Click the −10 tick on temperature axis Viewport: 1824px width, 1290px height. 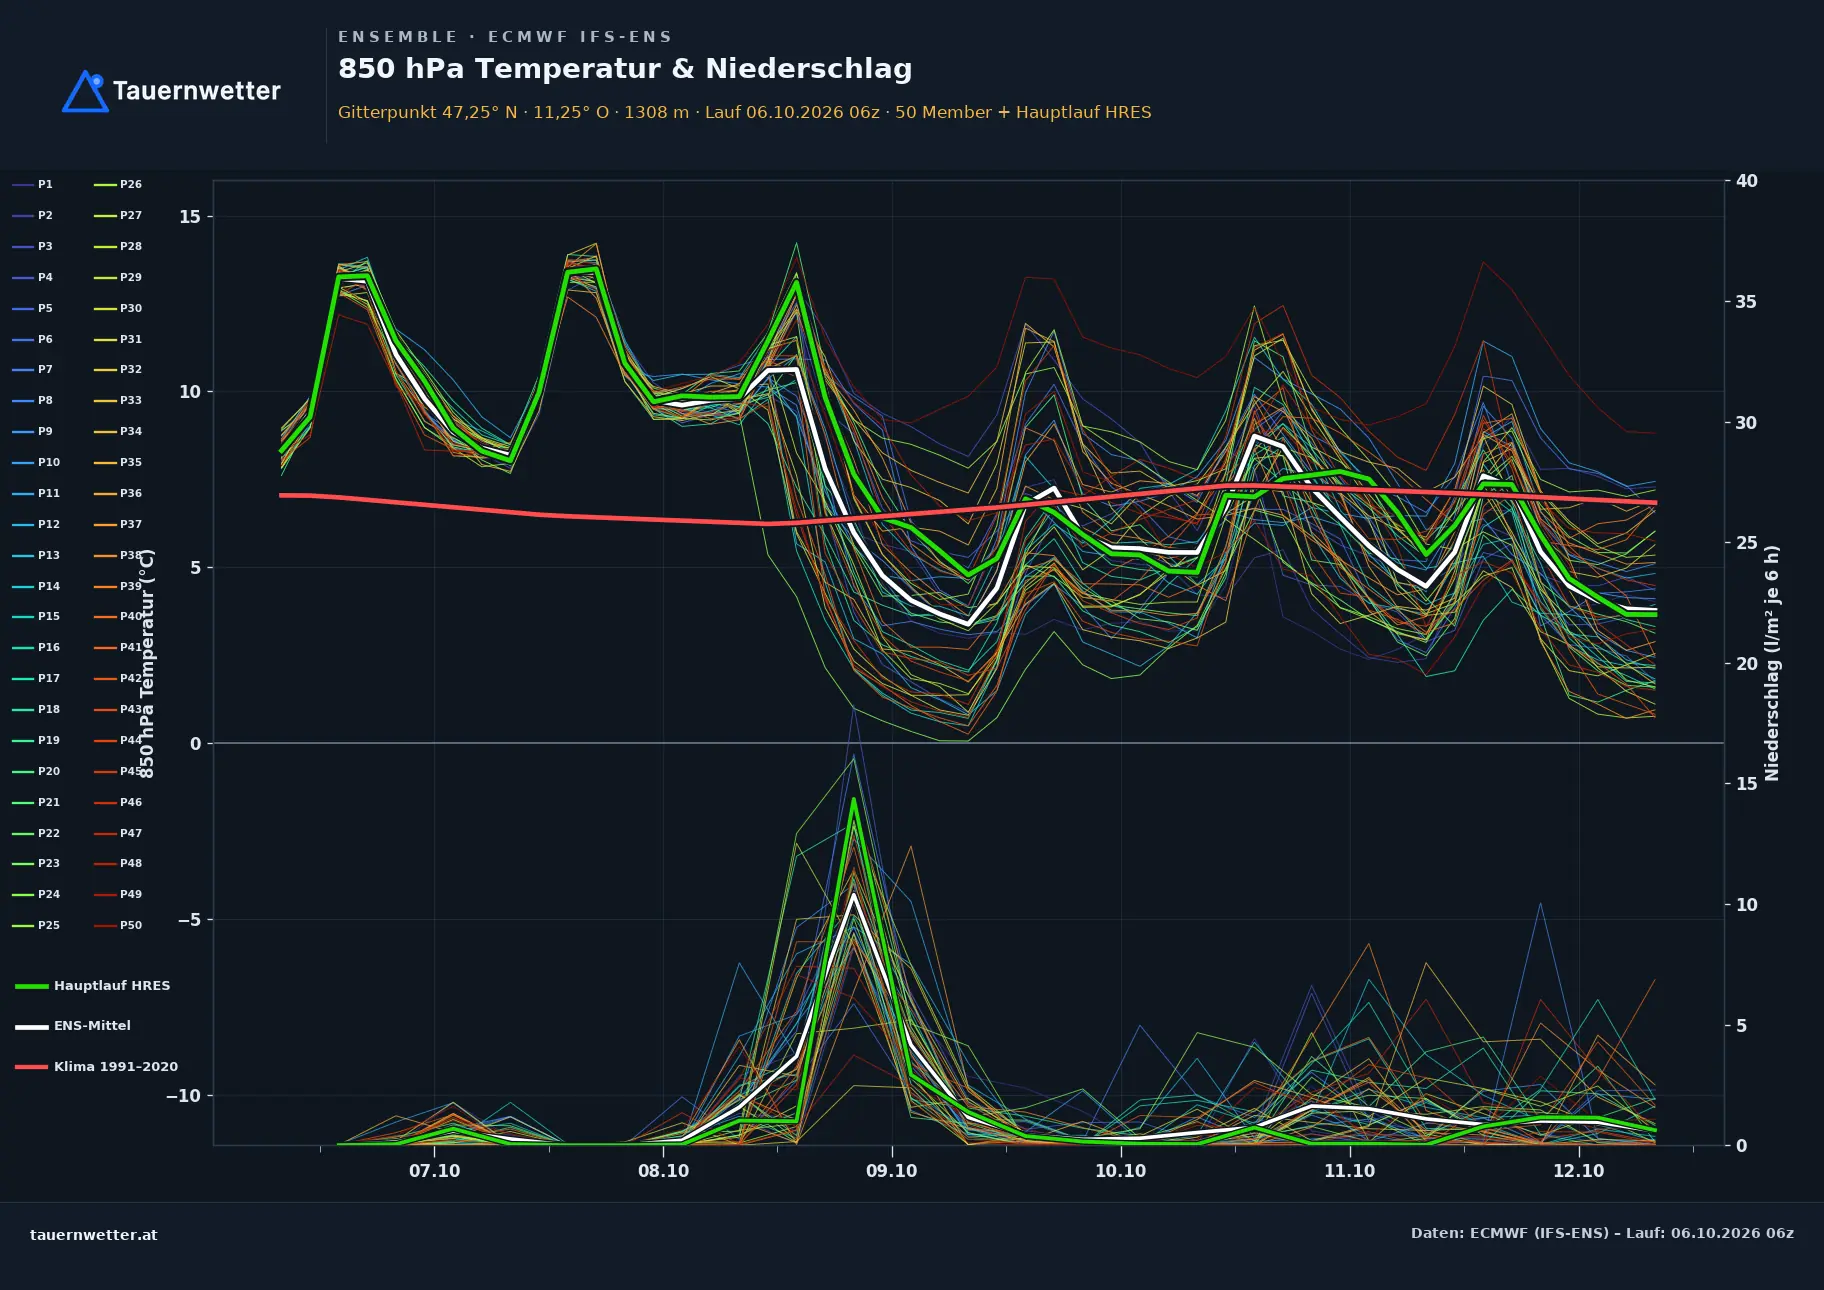183,1096
